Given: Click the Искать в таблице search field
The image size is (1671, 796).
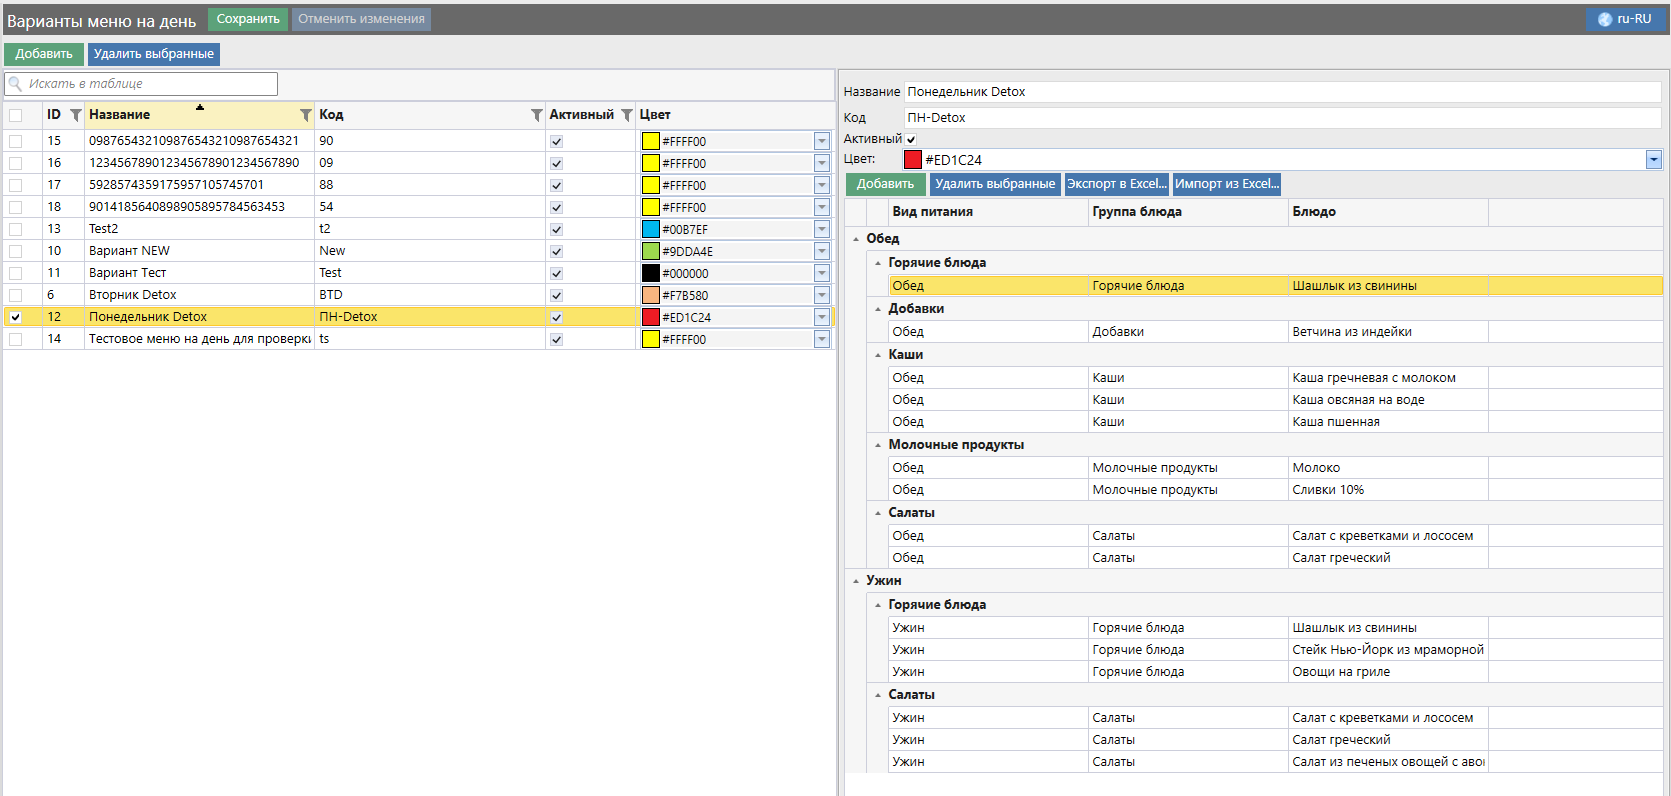Looking at the screenshot, I should (150, 84).
